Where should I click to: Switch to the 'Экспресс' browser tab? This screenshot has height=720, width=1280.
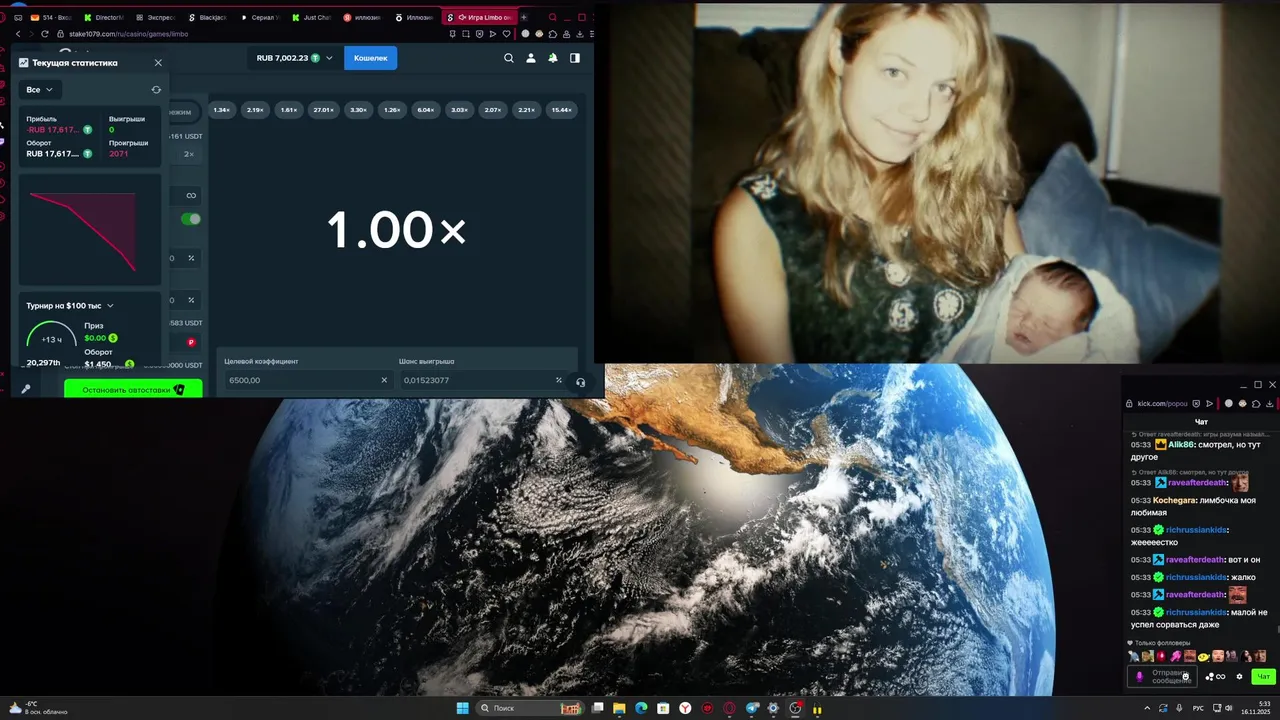click(x=156, y=17)
